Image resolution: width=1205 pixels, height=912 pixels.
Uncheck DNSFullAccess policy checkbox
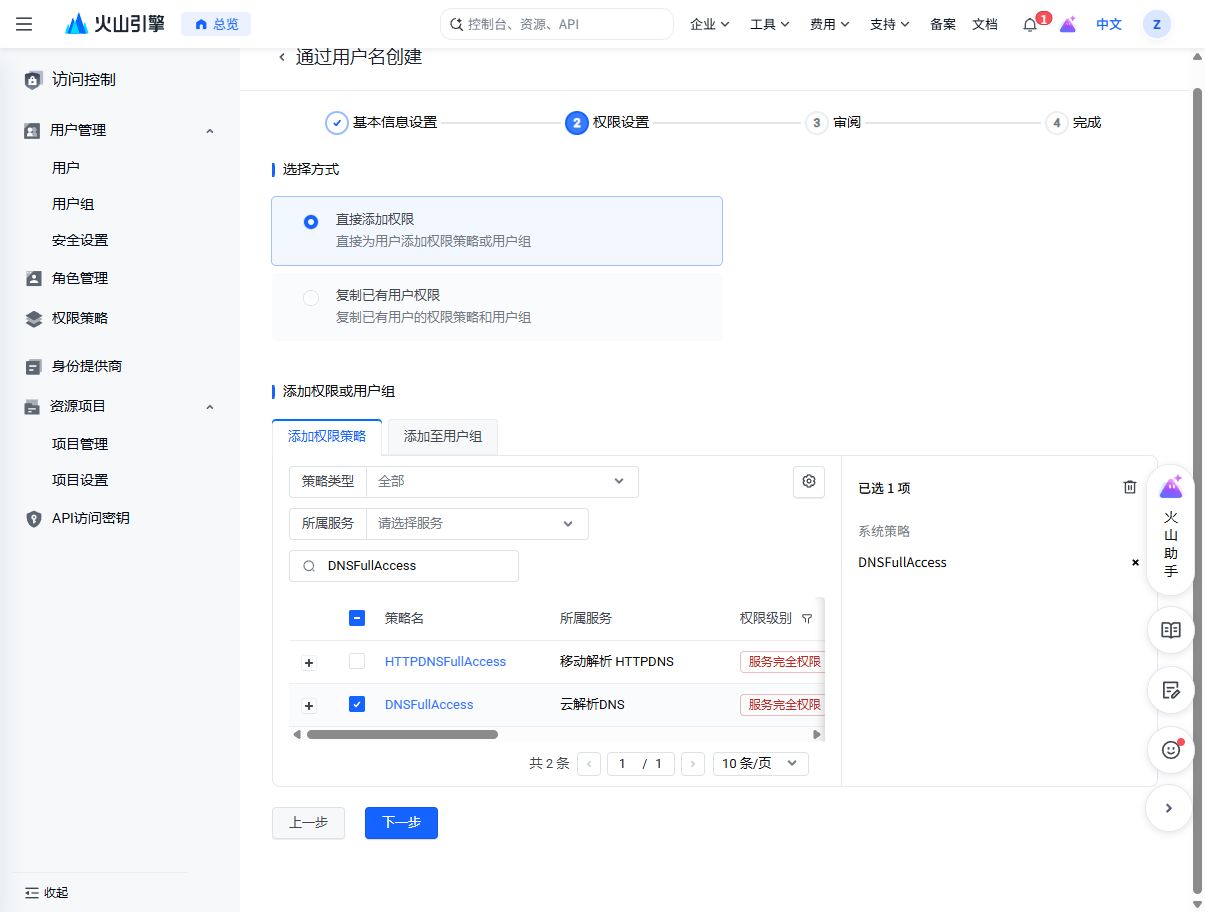357,704
